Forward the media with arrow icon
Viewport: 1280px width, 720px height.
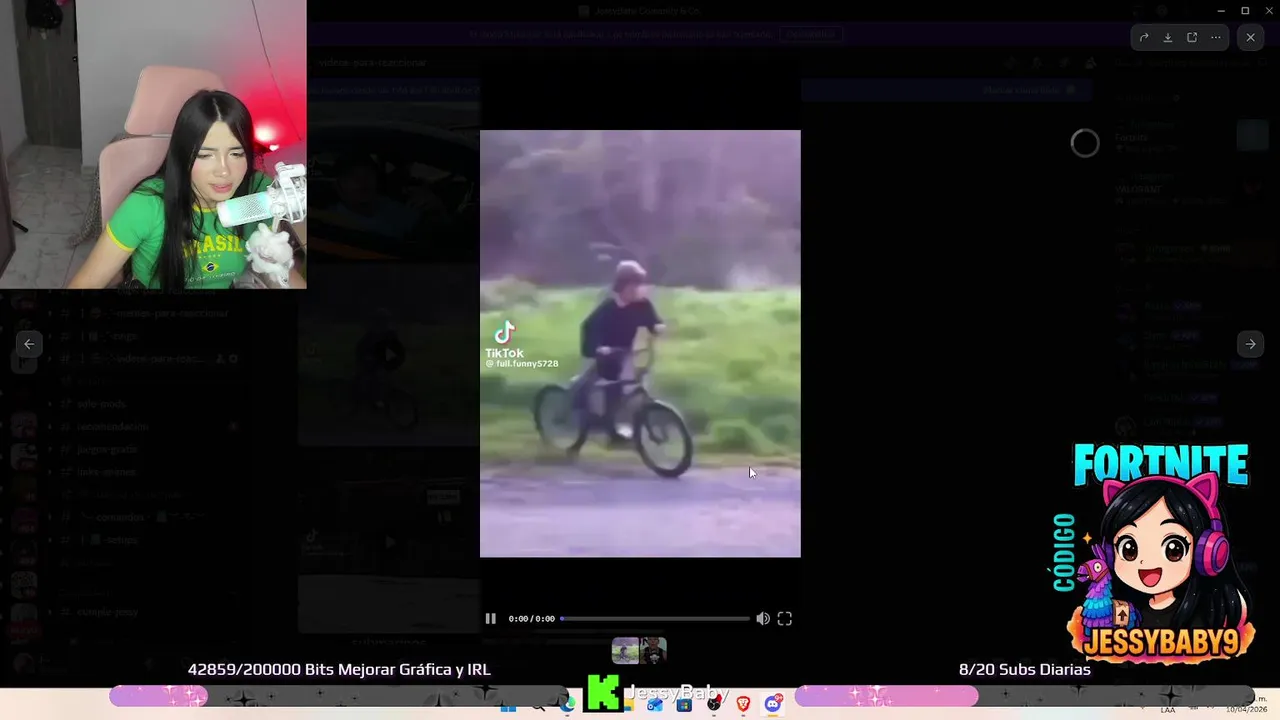coord(1144,38)
